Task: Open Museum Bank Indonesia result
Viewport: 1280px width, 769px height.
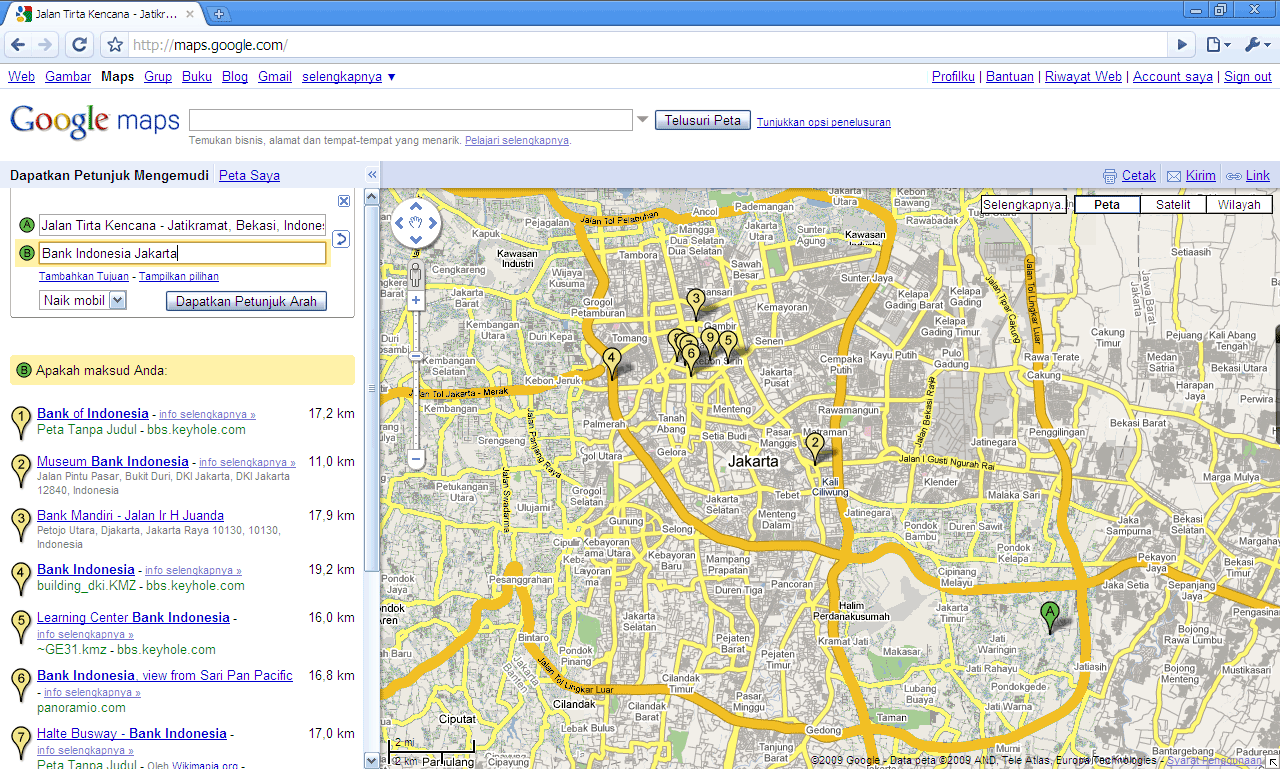Action: (x=113, y=462)
